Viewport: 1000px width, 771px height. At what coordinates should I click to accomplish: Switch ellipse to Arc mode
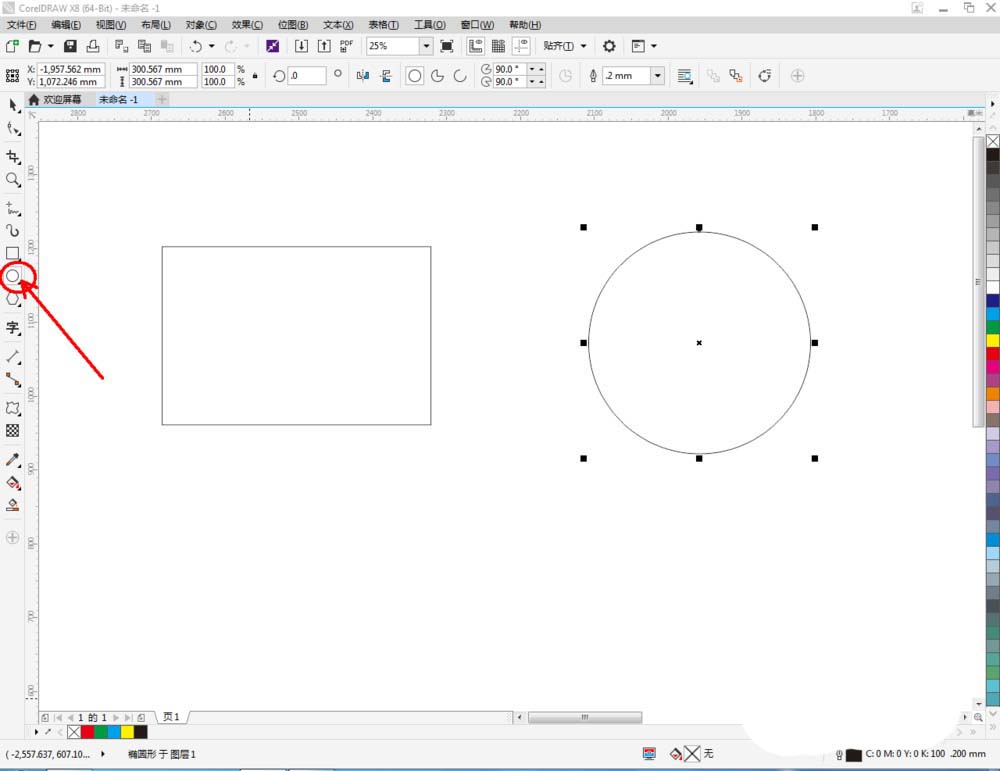pos(461,75)
